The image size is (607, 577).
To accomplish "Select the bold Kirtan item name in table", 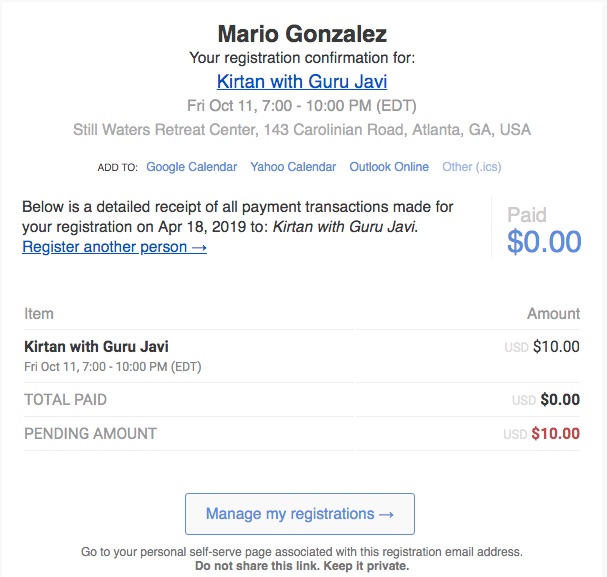I will click(96, 347).
